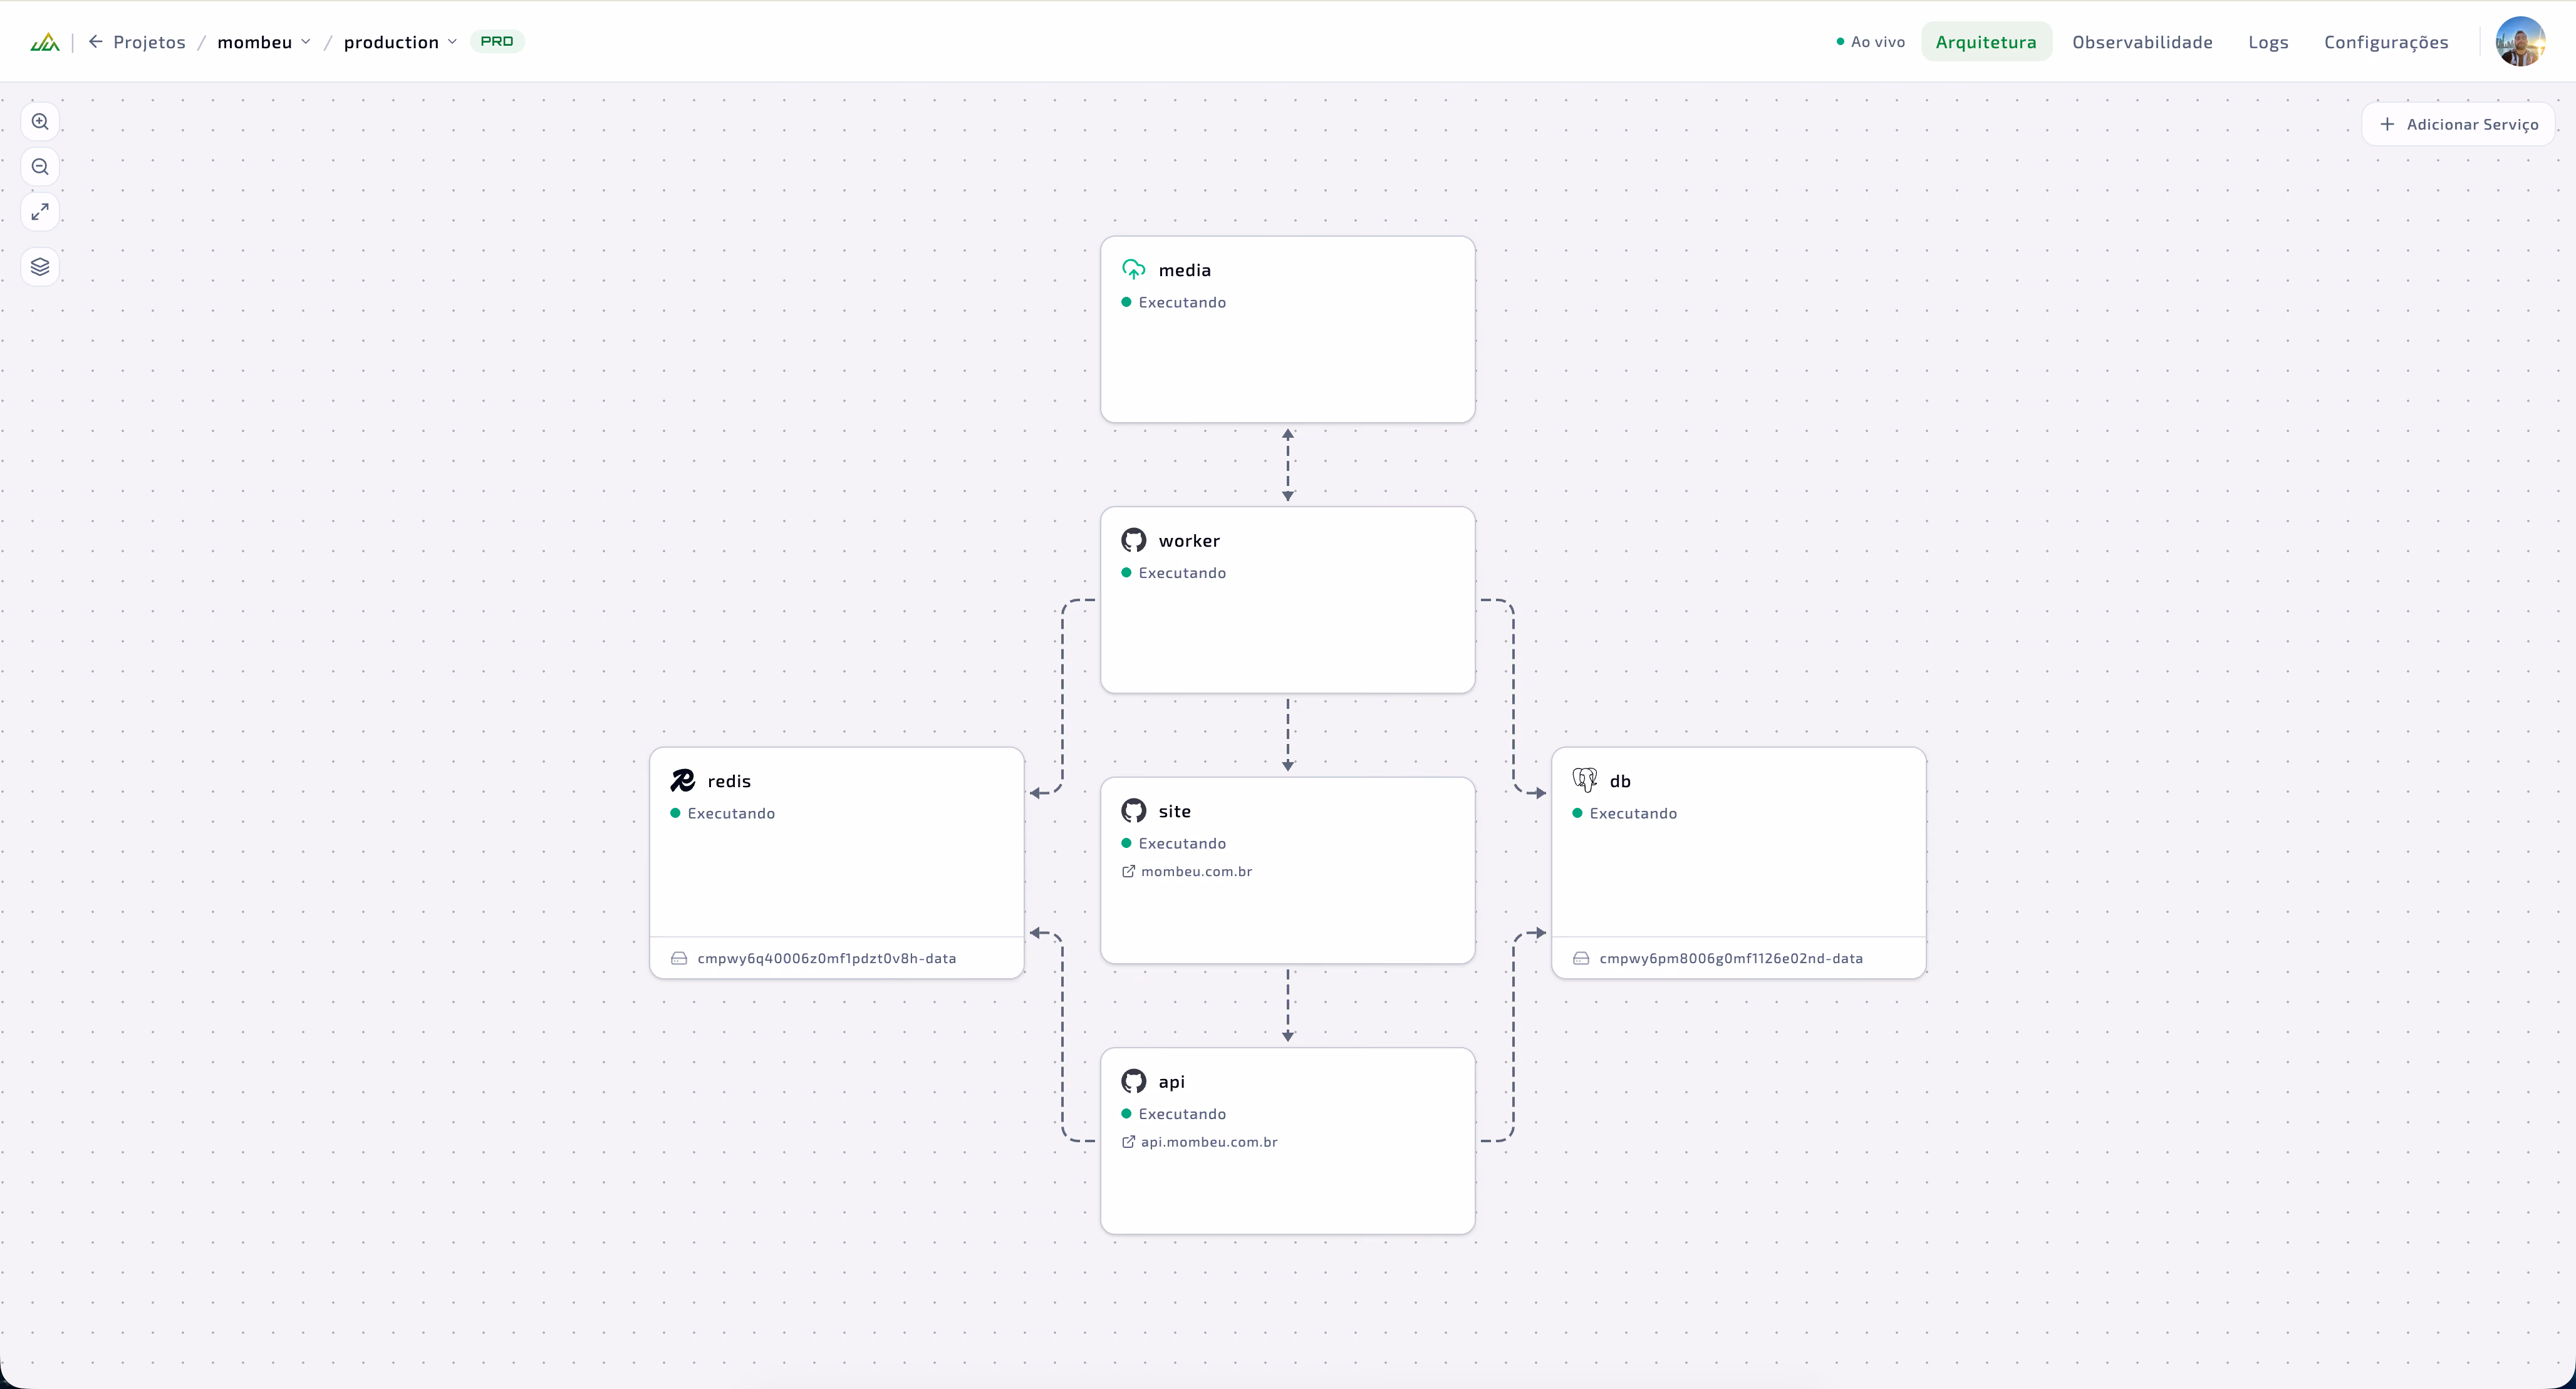The image size is (2576, 1389).
Task: Click the app logo in header
Action: pos(45,42)
